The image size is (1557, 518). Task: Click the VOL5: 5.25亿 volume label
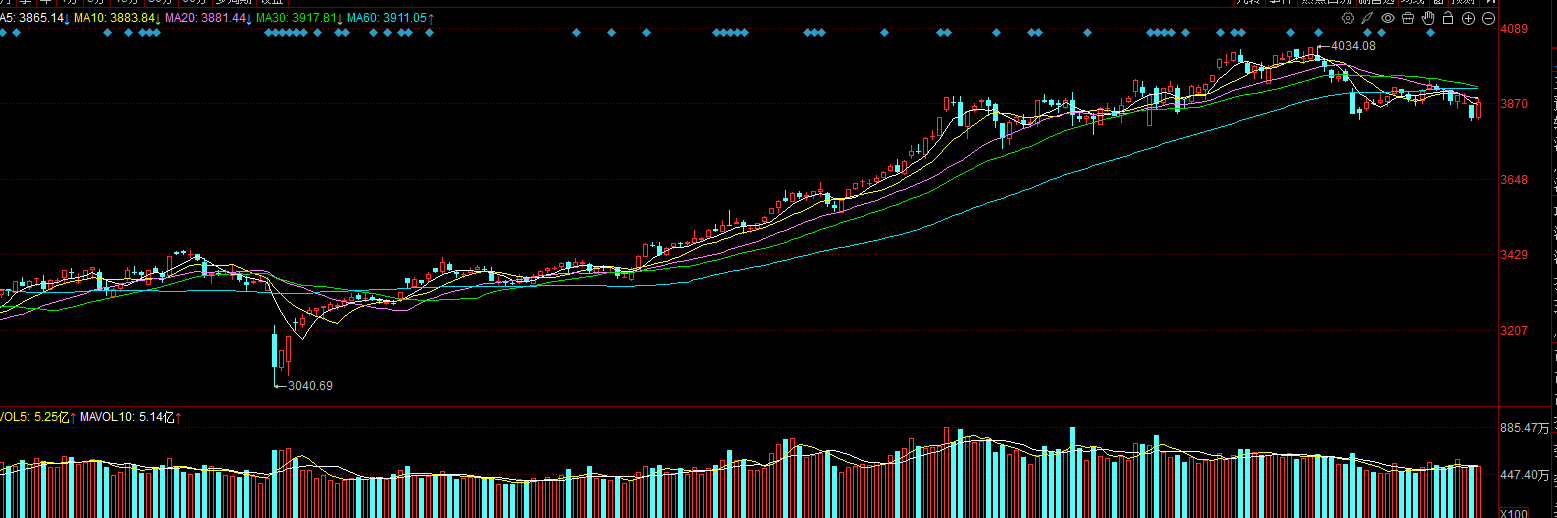coord(36,416)
